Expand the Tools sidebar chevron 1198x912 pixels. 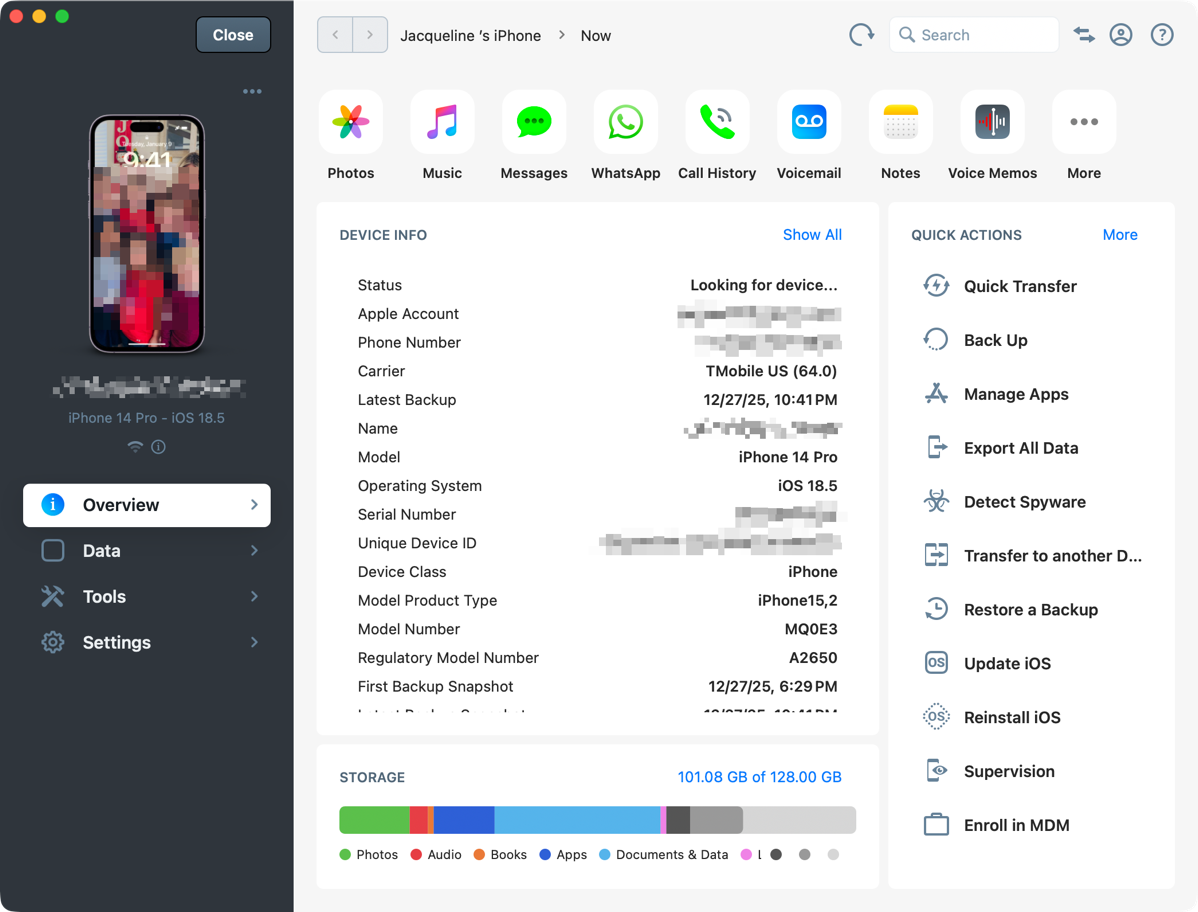[x=254, y=597]
